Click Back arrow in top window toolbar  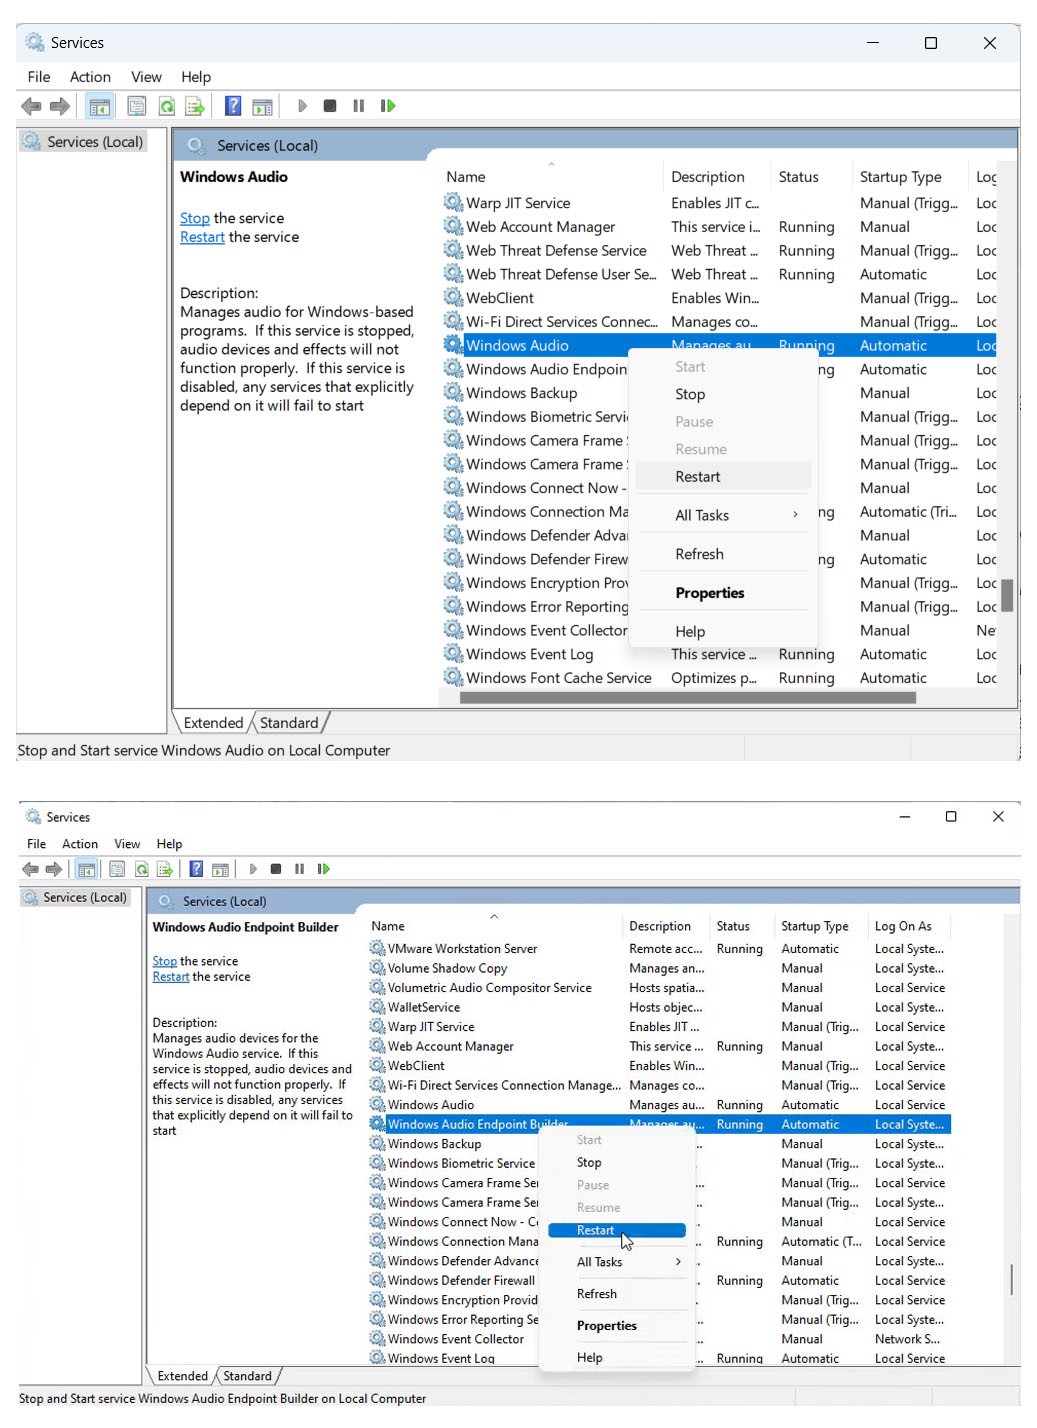[x=31, y=106]
